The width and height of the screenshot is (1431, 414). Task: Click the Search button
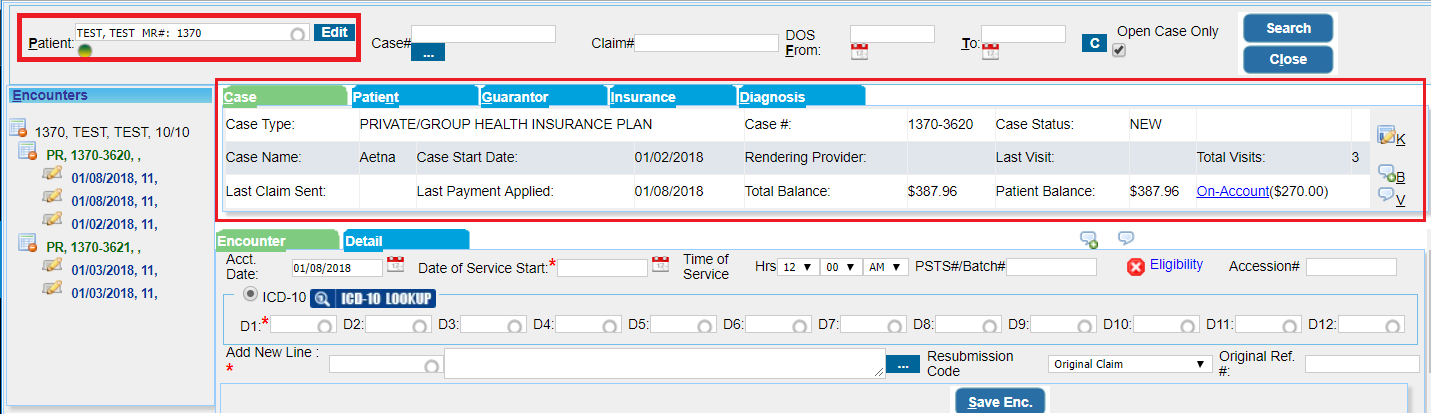(x=1287, y=28)
